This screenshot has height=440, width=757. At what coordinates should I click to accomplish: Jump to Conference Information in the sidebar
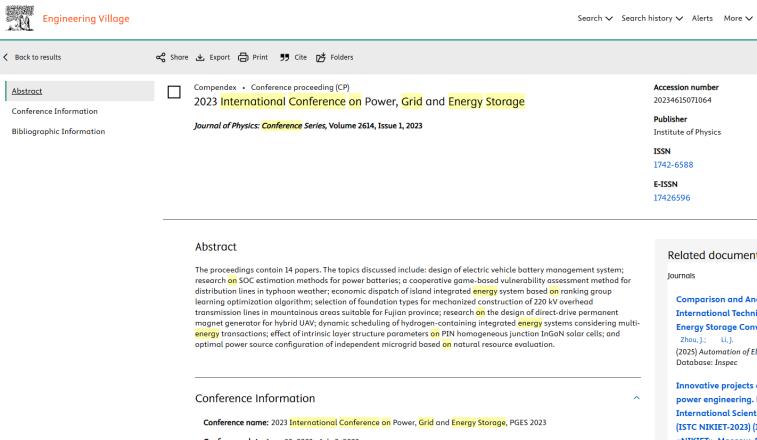[55, 111]
